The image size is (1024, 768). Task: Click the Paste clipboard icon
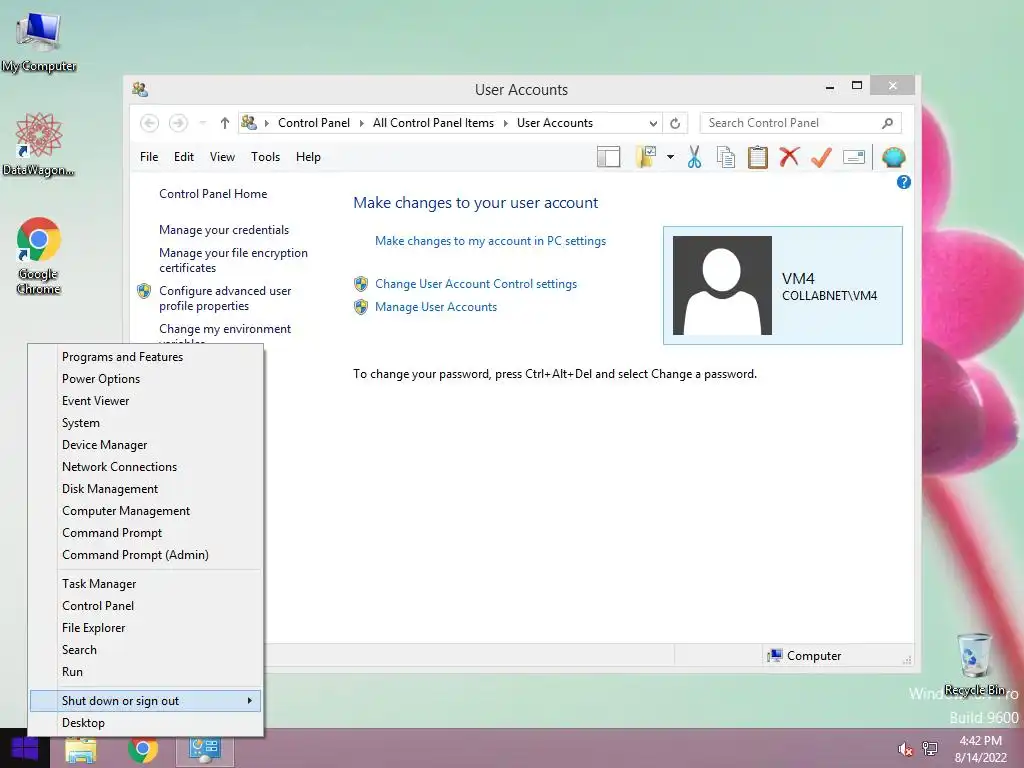click(758, 157)
